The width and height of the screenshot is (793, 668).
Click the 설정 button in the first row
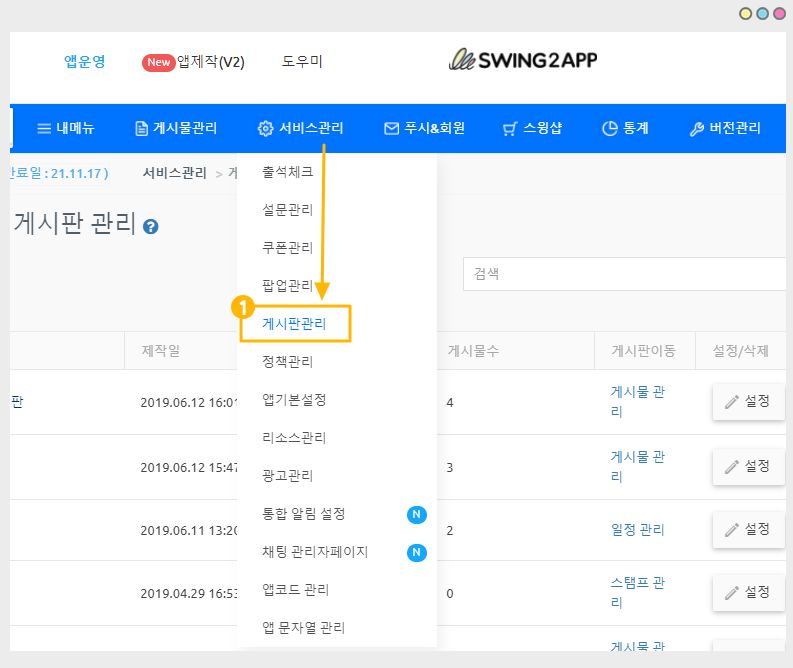coord(748,401)
